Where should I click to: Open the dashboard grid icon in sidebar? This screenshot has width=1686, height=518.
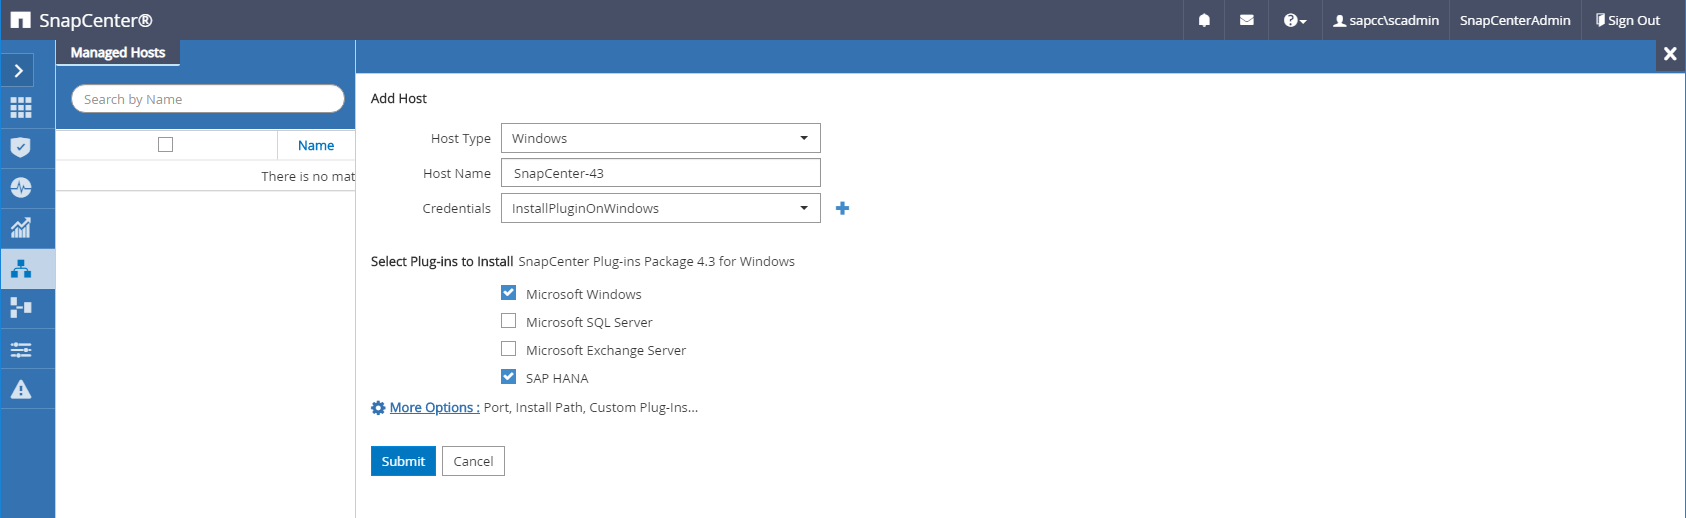tap(21, 107)
